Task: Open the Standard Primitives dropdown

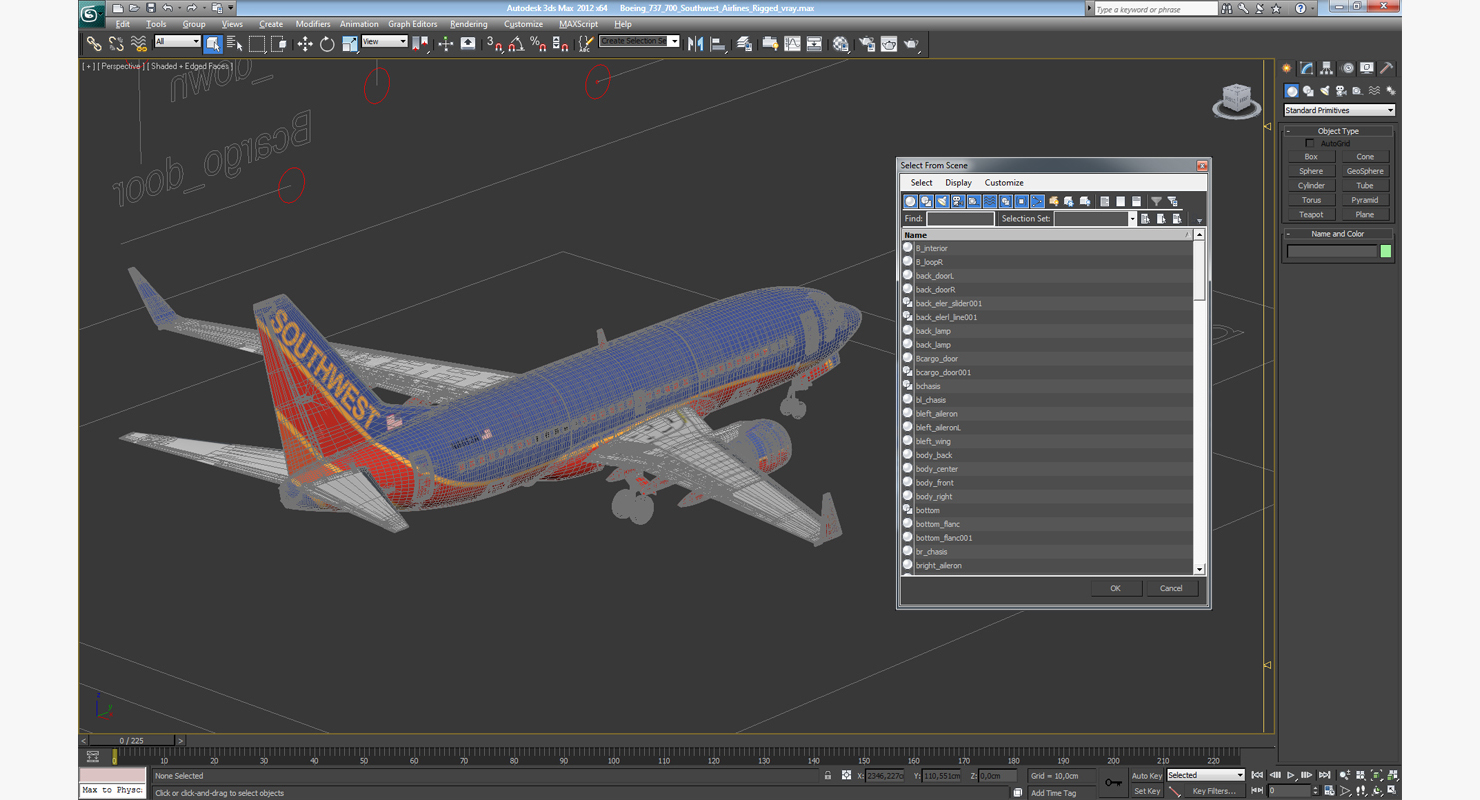Action: (x=1339, y=110)
